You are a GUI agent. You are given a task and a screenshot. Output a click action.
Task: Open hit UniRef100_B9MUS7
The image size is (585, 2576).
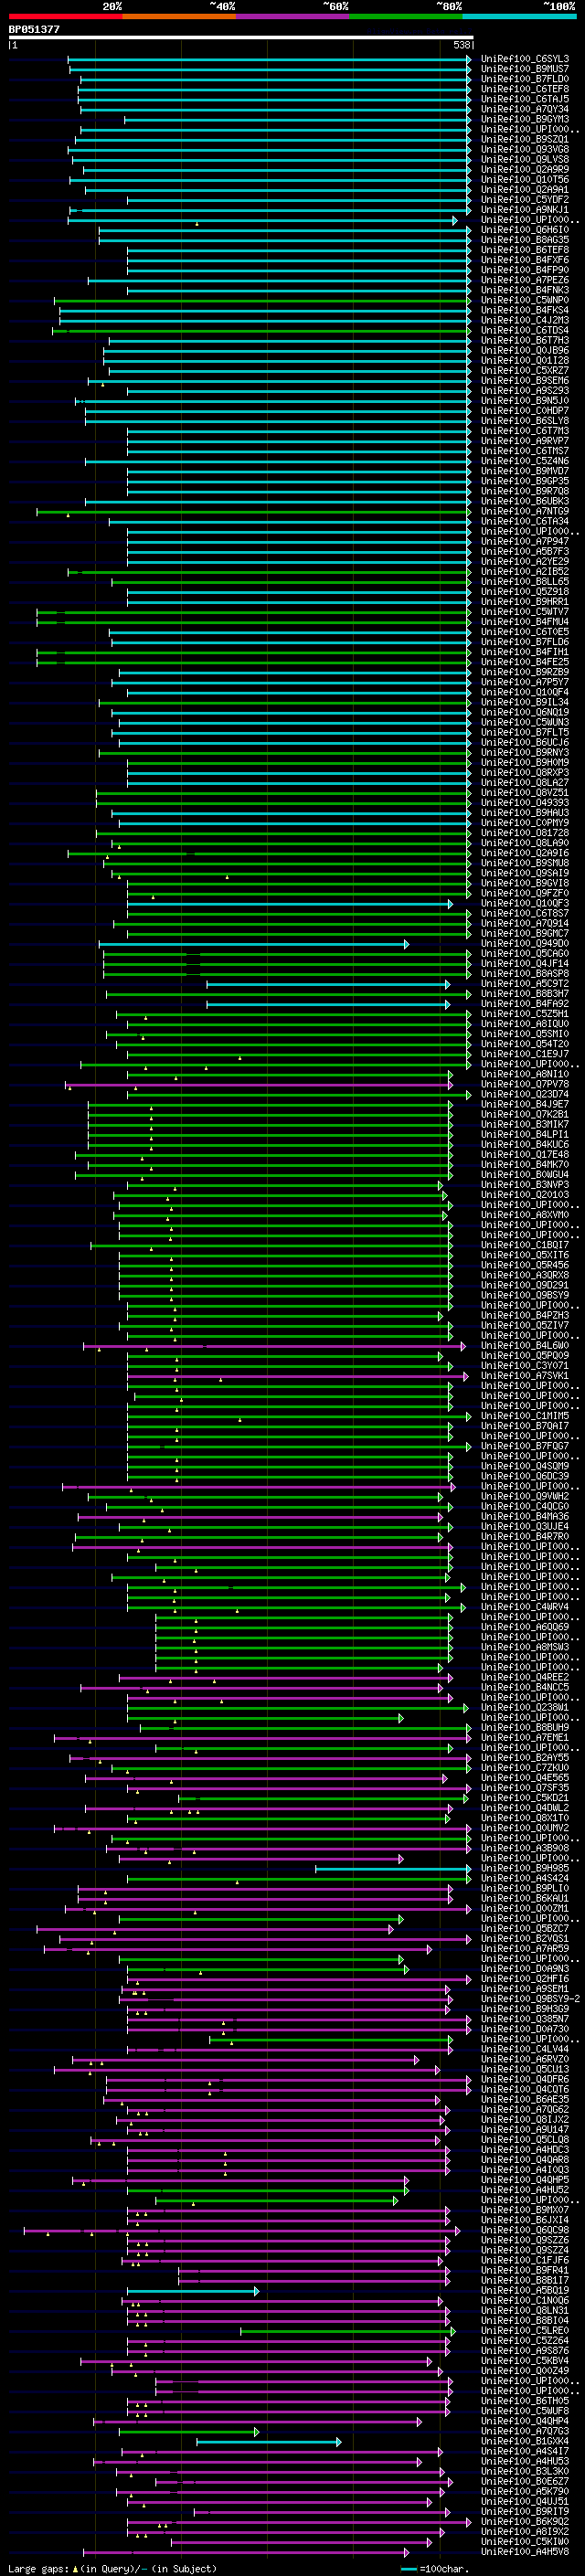click(x=524, y=69)
